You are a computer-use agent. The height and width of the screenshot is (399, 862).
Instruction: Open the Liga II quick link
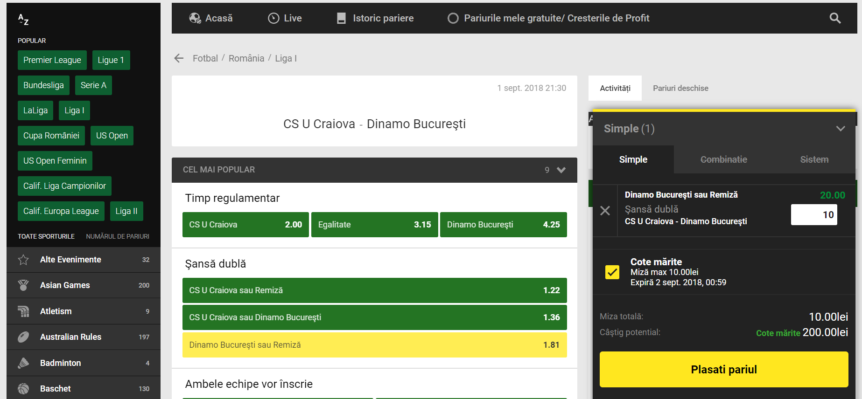[126, 211]
